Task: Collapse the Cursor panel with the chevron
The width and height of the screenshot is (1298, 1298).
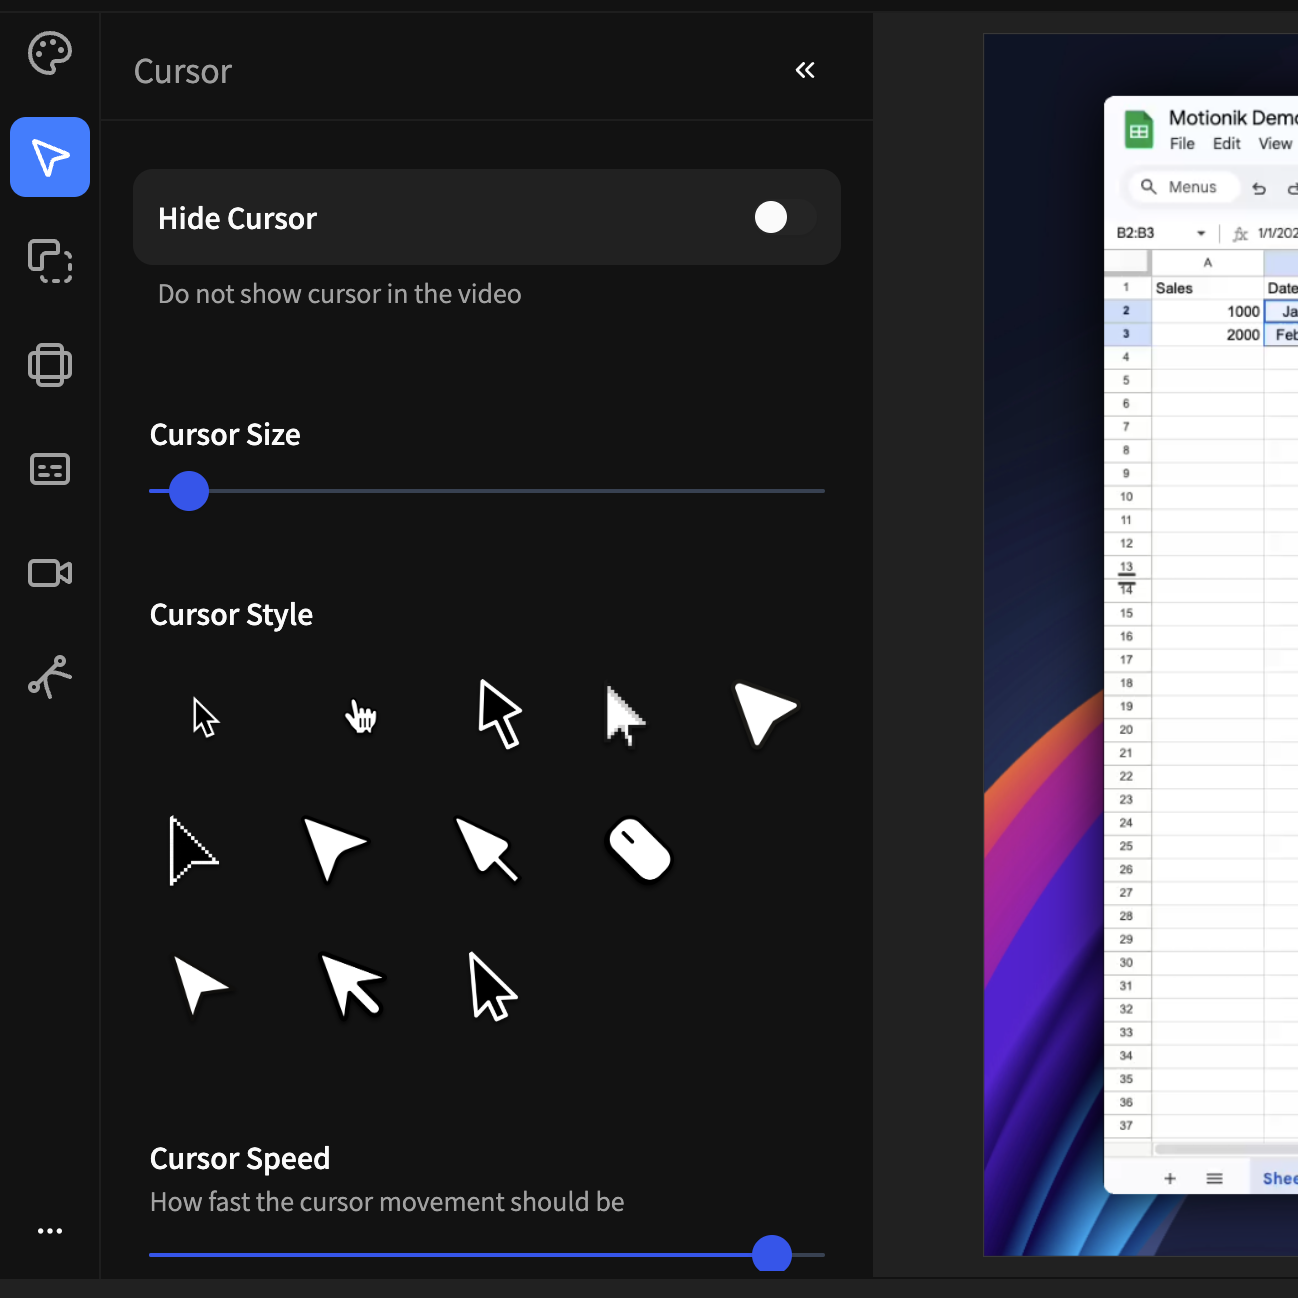Action: 805,70
